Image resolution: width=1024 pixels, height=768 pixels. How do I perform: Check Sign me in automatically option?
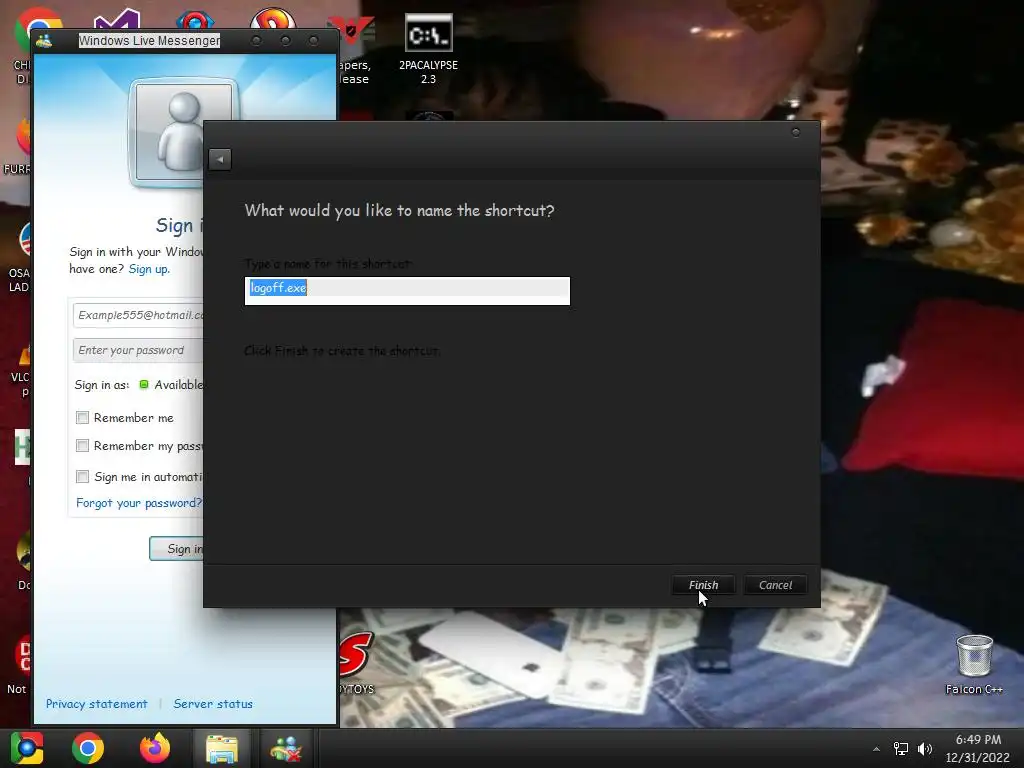pyautogui.click(x=82, y=476)
